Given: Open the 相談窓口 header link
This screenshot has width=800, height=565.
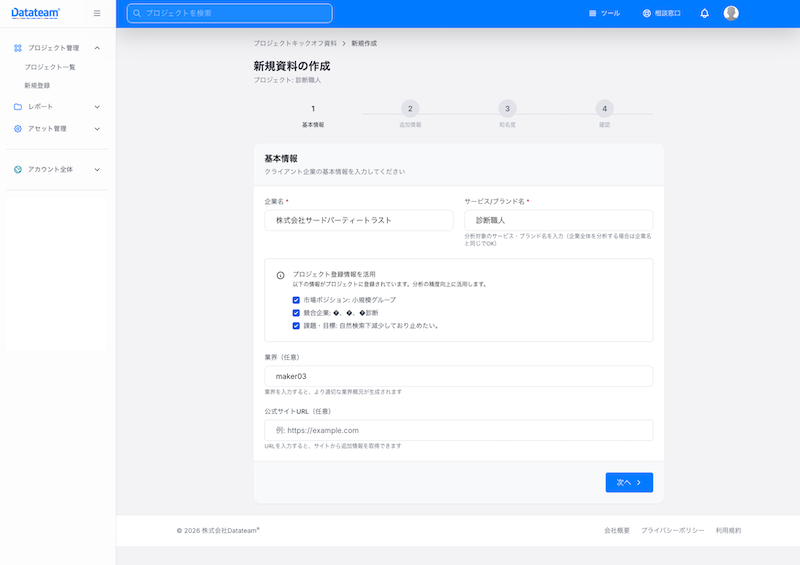Looking at the screenshot, I should click(x=662, y=13).
